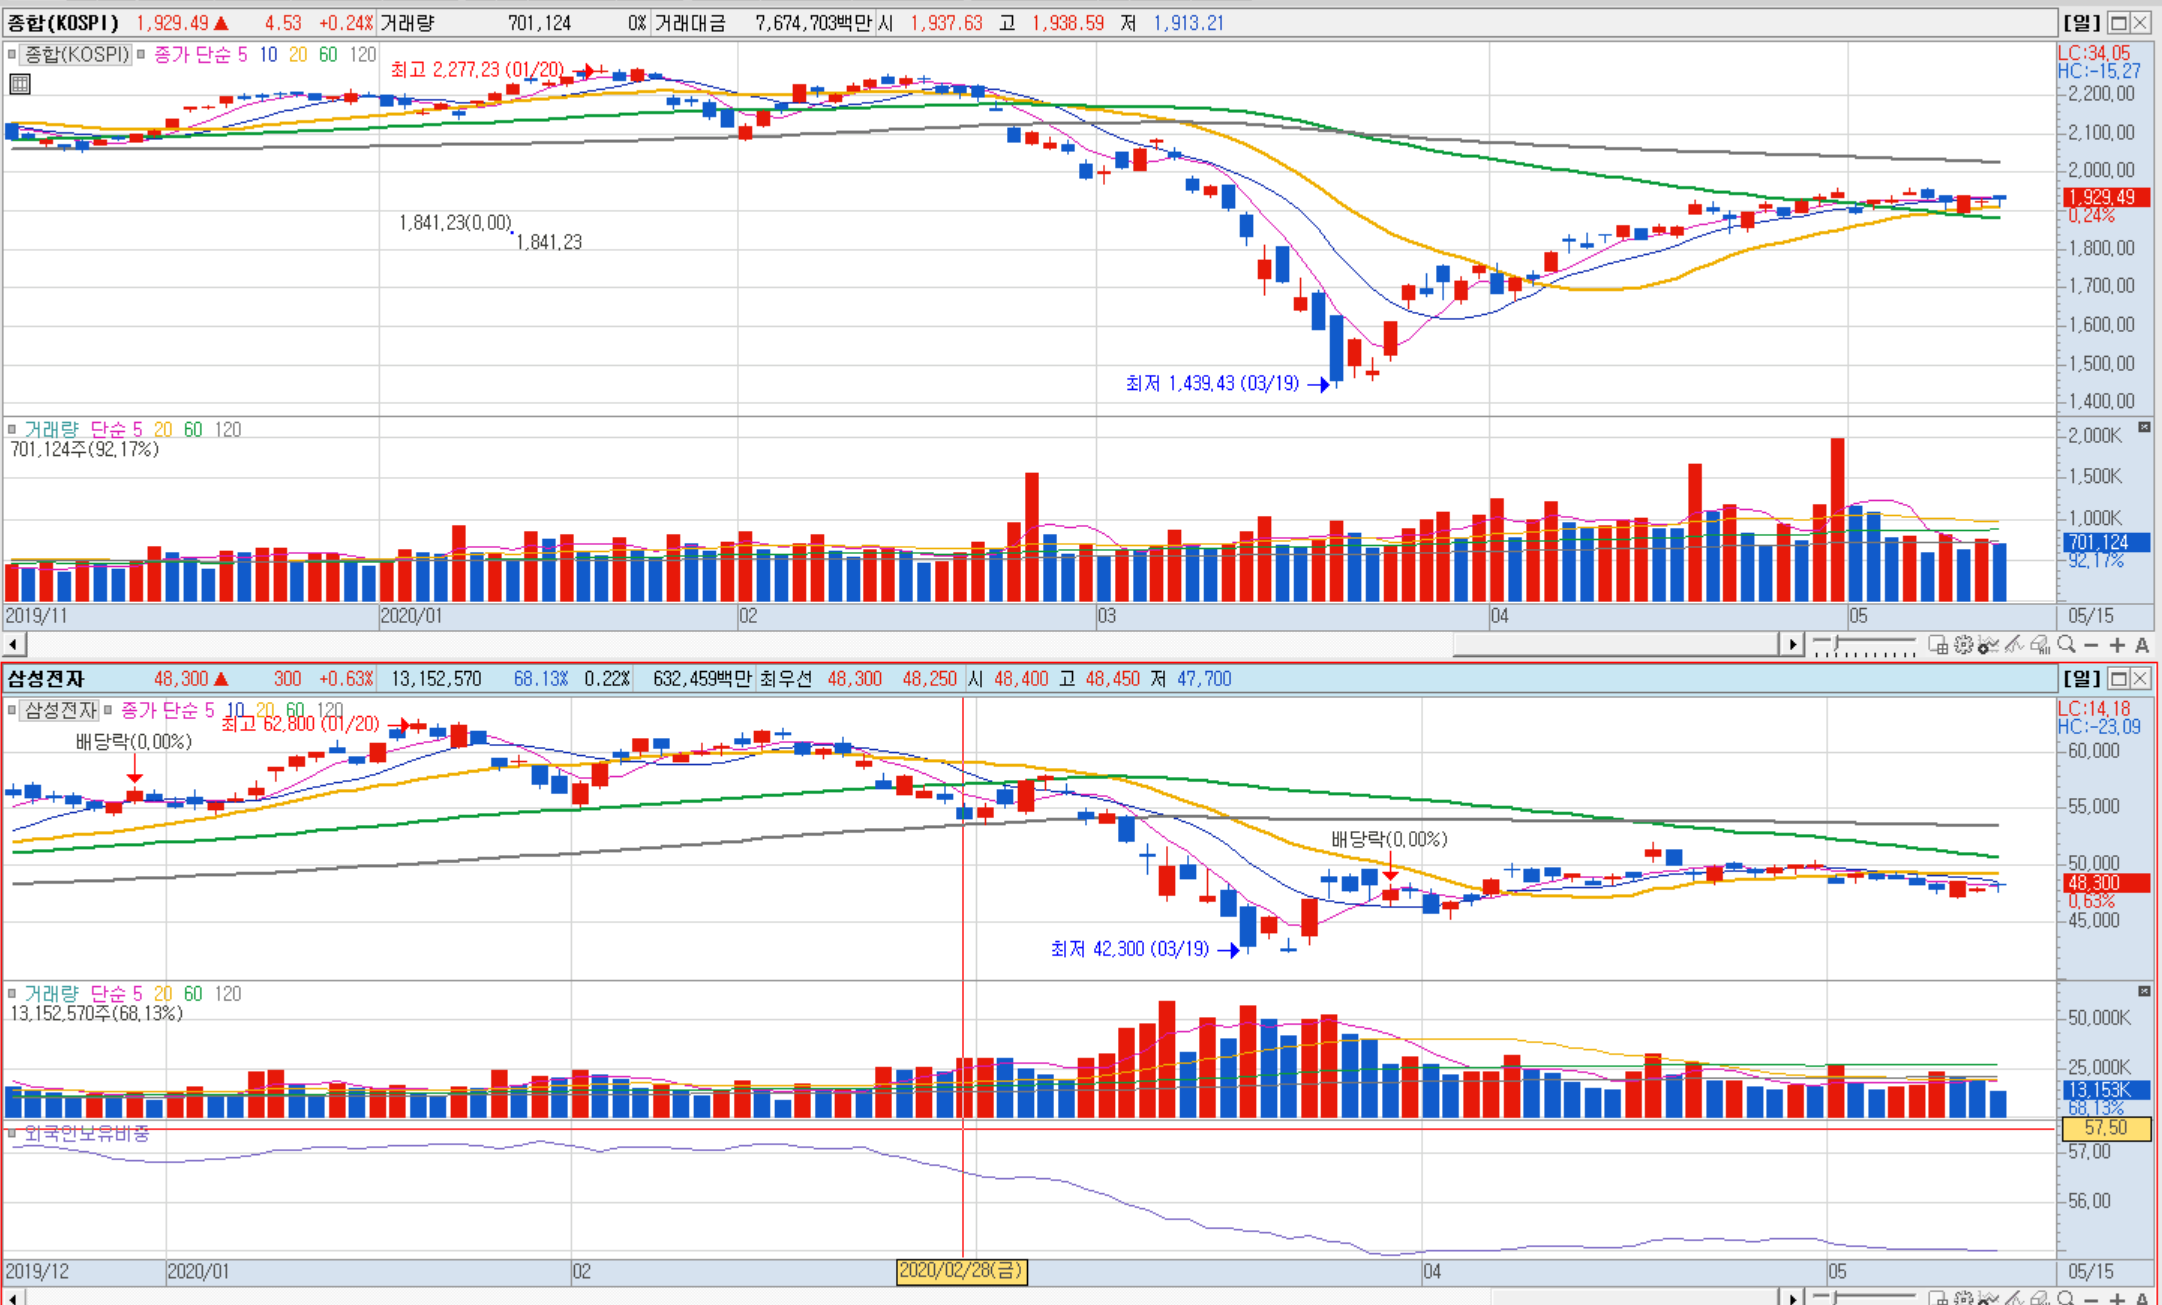
Task: Open the indicator add icon in the KOSPI toolbar
Action: click(x=1988, y=646)
